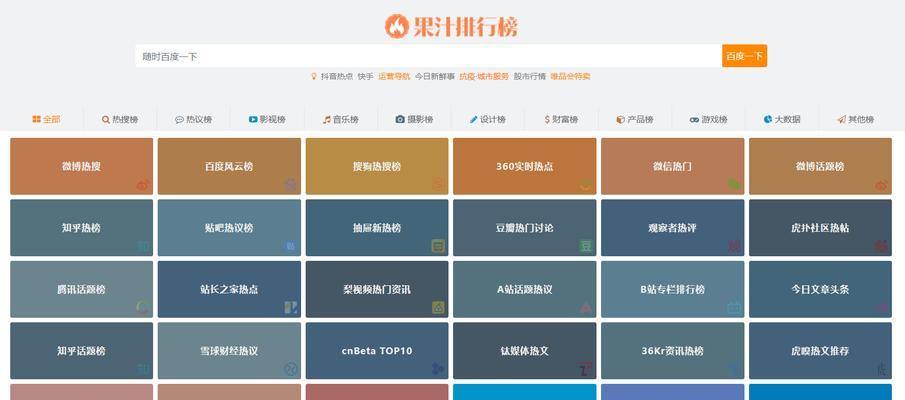Open the 知乎话题榜 card
This screenshot has height=400, width=905.
coord(81,351)
